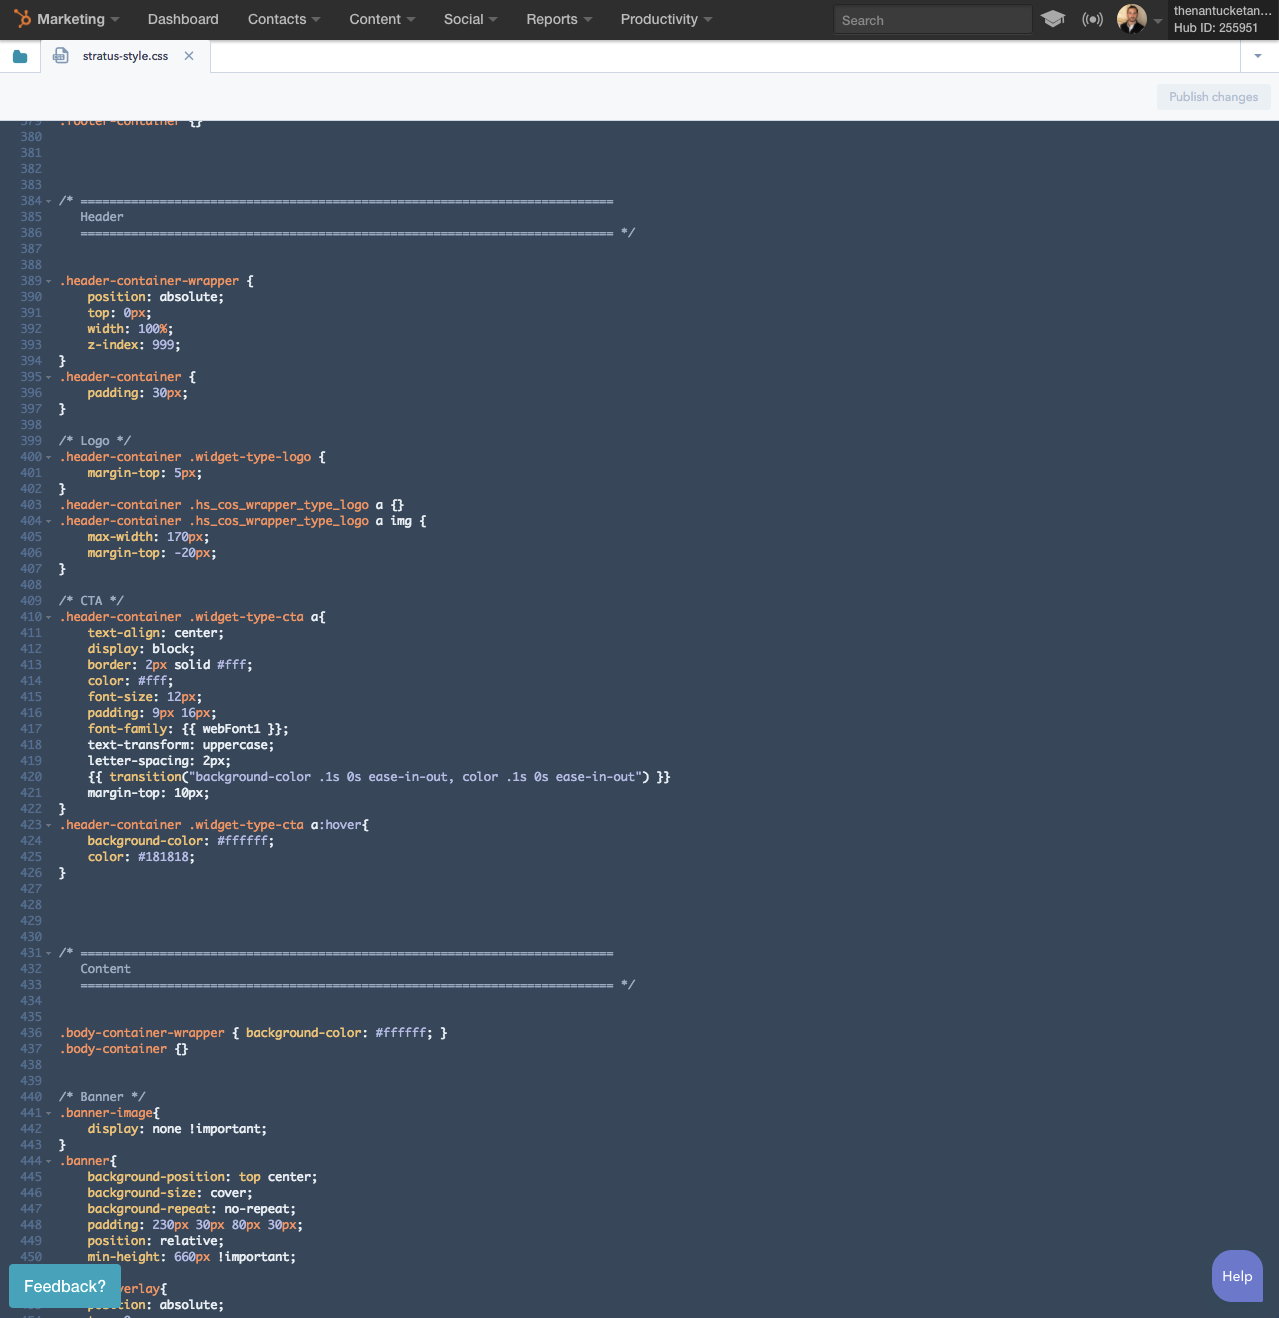Open the Help button
Image resolution: width=1279 pixels, height=1318 pixels.
(x=1237, y=1276)
